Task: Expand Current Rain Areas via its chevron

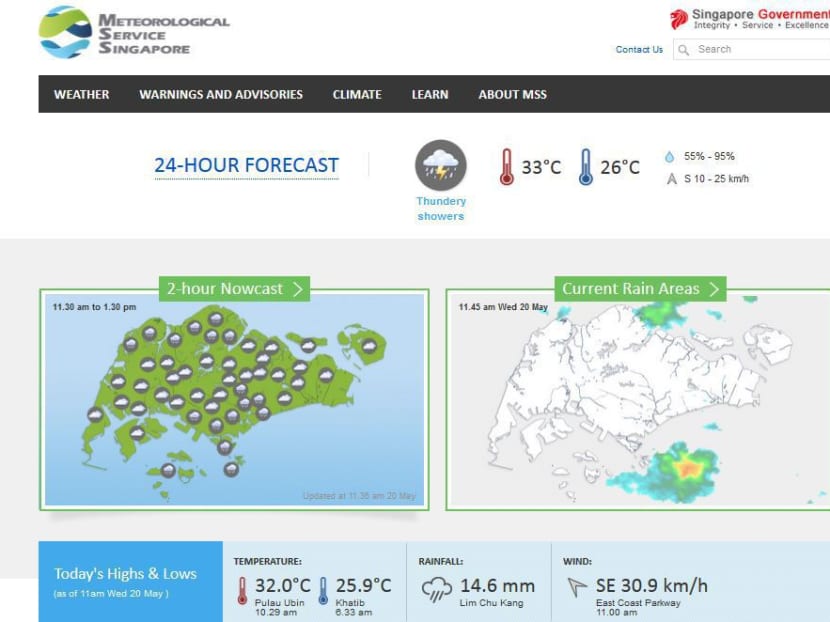Action: [x=715, y=288]
